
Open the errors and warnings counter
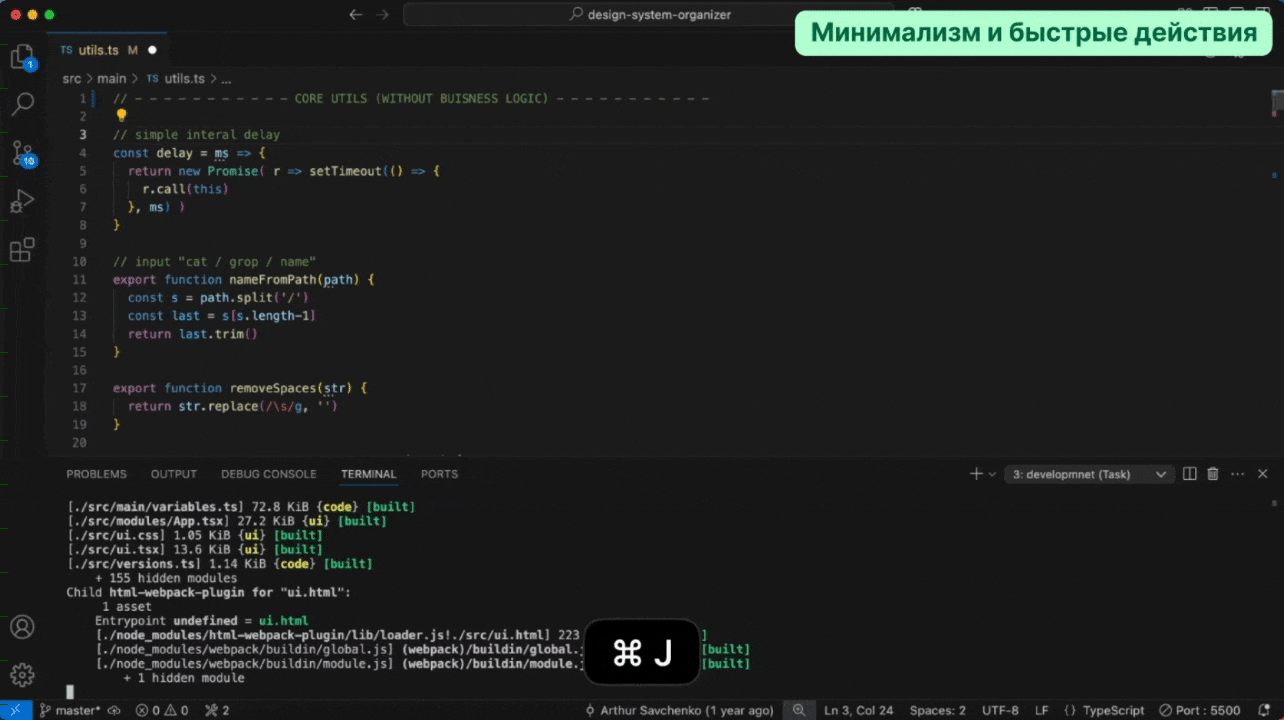(162, 710)
